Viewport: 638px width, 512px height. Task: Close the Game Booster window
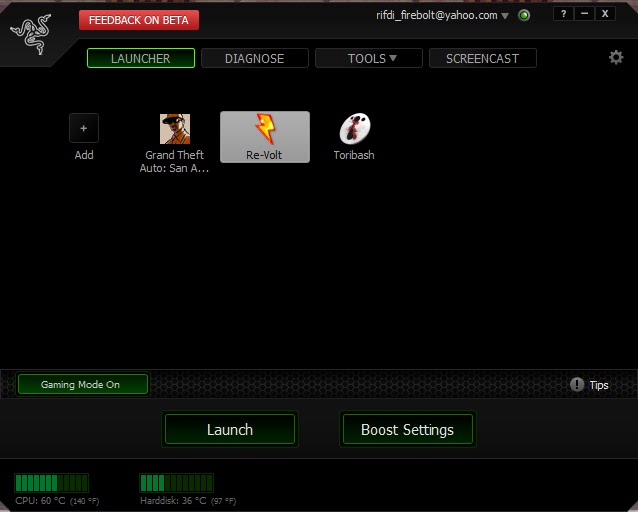click(605, 14)
